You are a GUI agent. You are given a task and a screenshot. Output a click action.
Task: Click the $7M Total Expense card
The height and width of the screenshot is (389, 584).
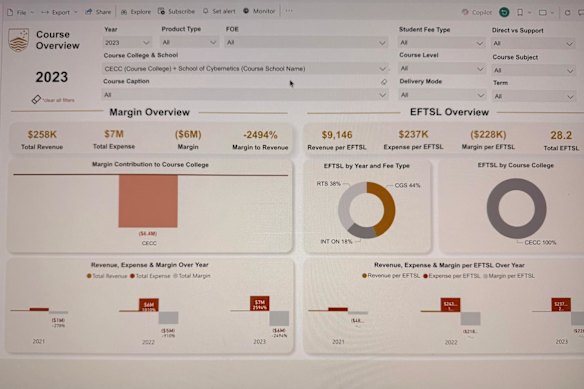pyautogui.click(x=114, y=139)
